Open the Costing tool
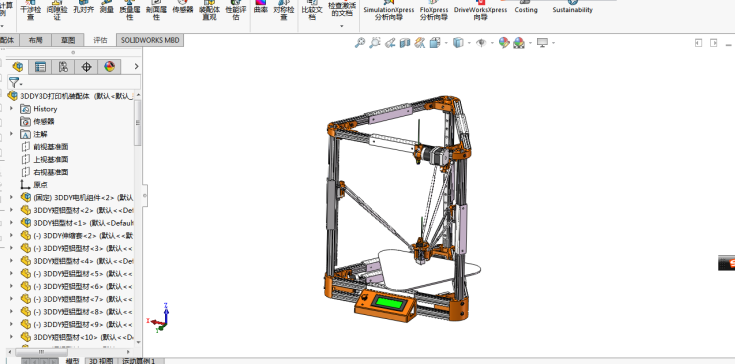Image resolution: width=735 pixels, height=364 pixels. click(x=526, y=7)
